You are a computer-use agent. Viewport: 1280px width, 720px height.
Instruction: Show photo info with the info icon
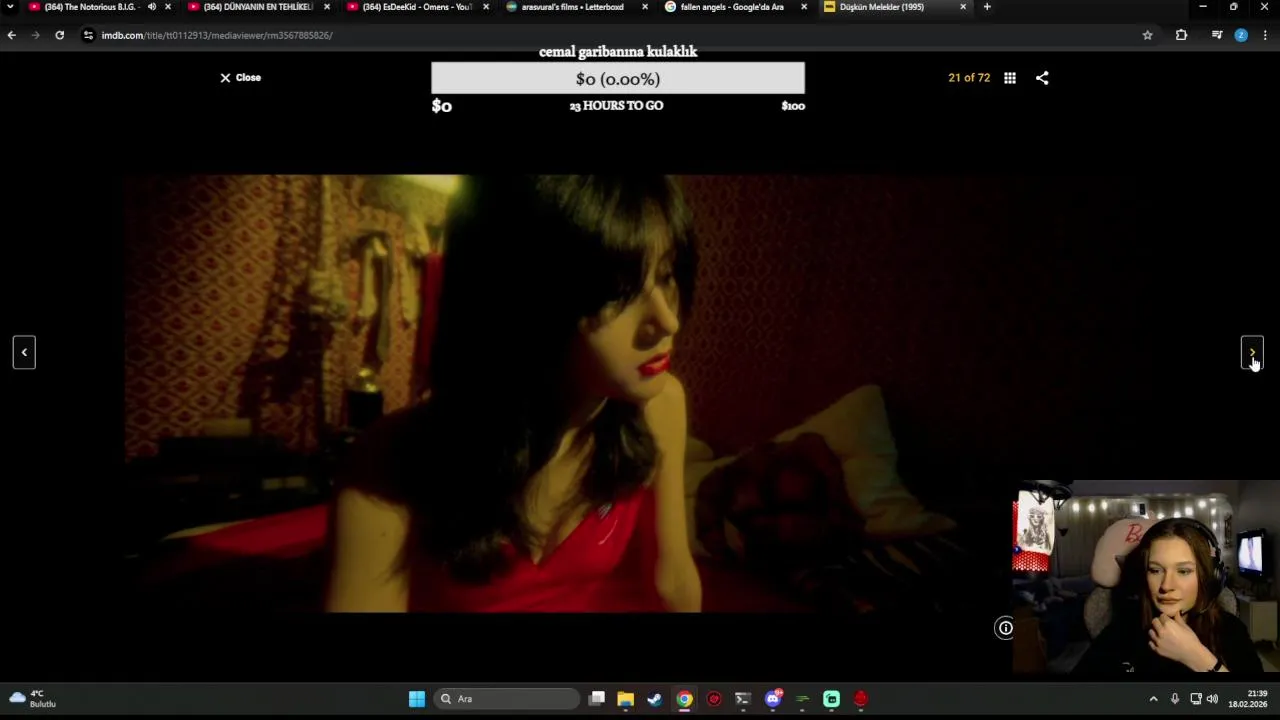pos(1005,628)
